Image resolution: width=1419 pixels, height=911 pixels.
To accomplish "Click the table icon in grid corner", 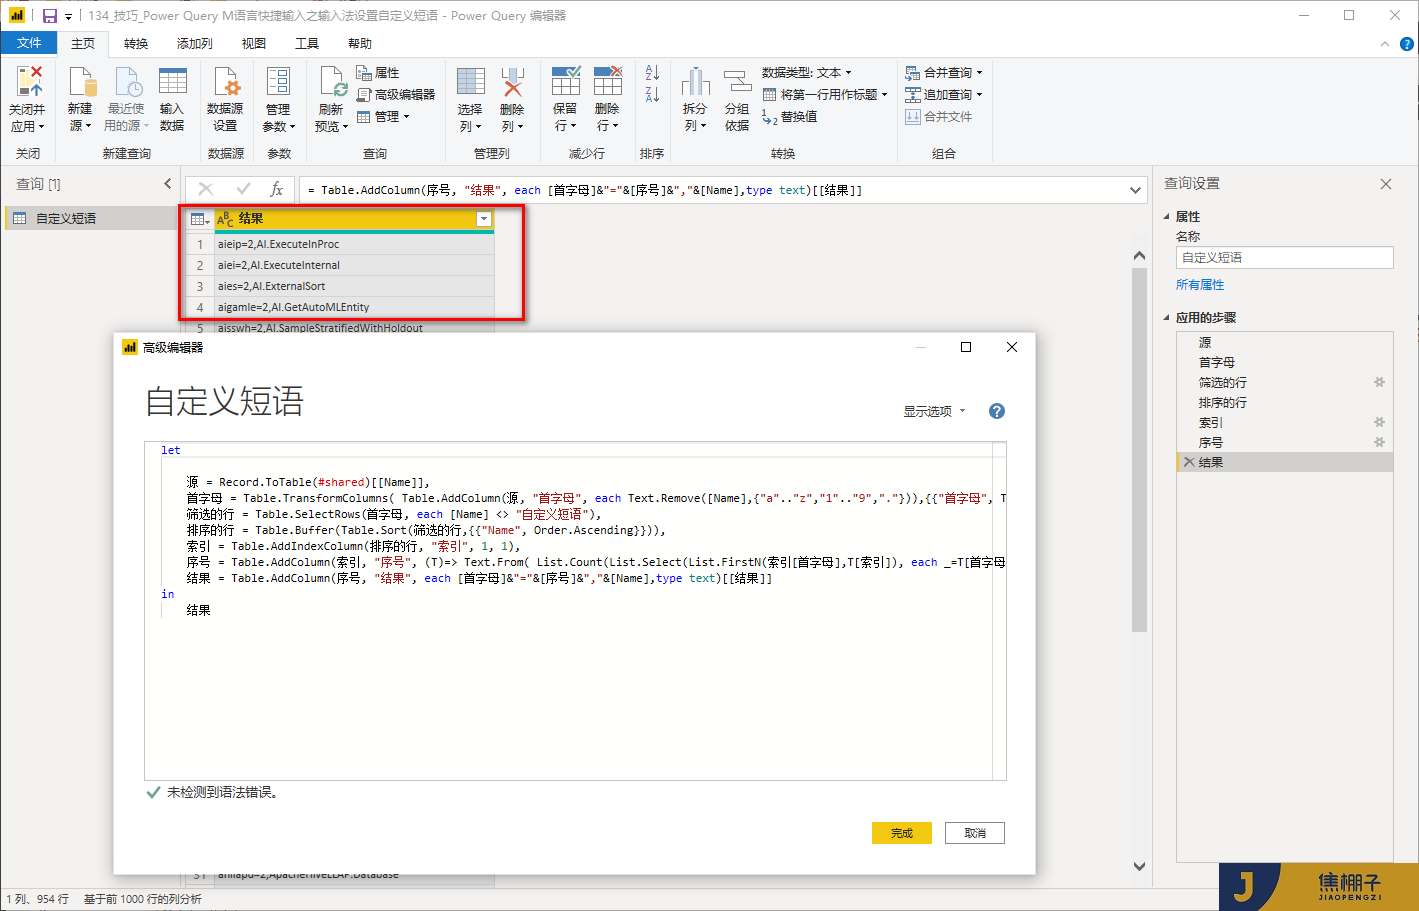I will click(200, 219).
